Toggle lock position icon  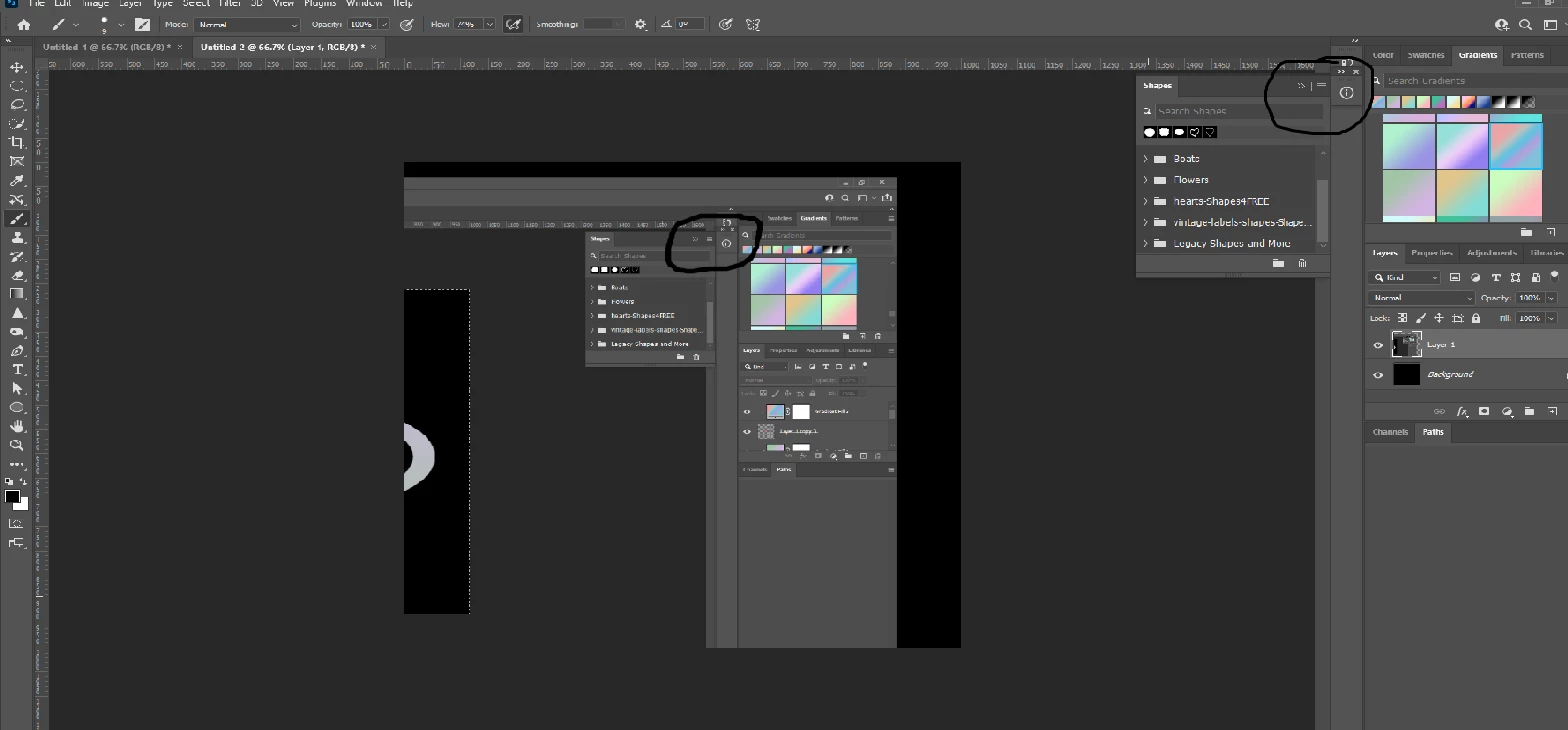1439,318
